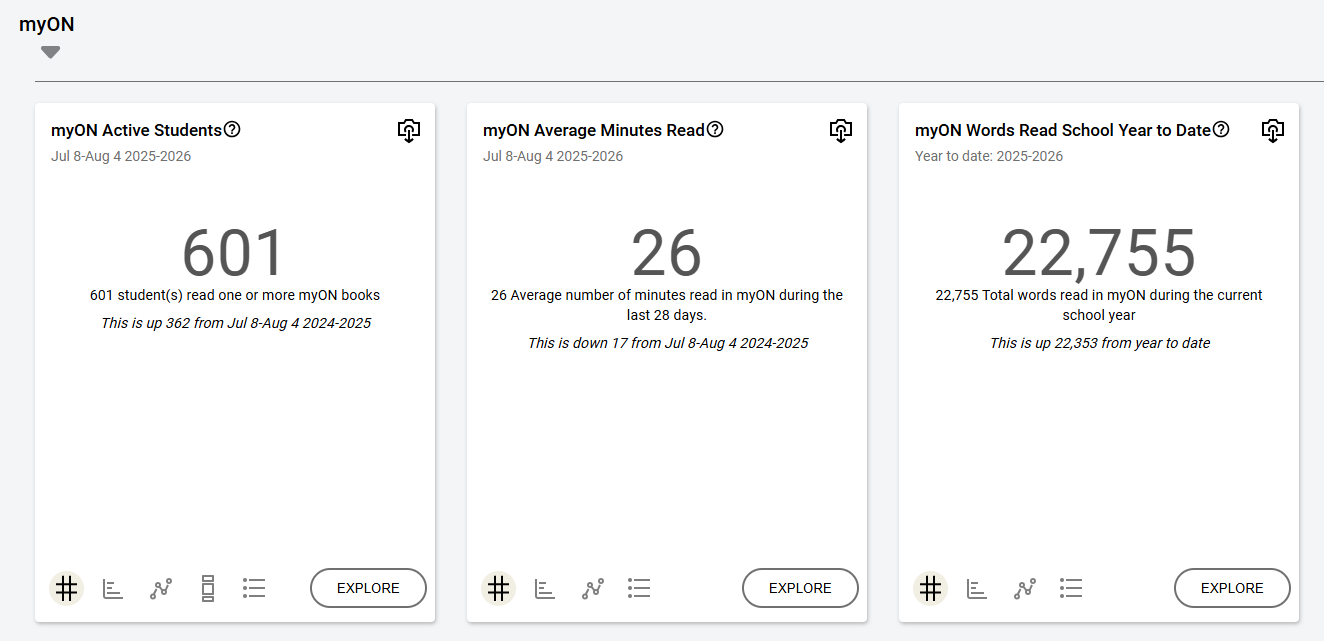1324x641 pixels.
Task: Collapse the myON section arrow
Action: tap(50, 52)
